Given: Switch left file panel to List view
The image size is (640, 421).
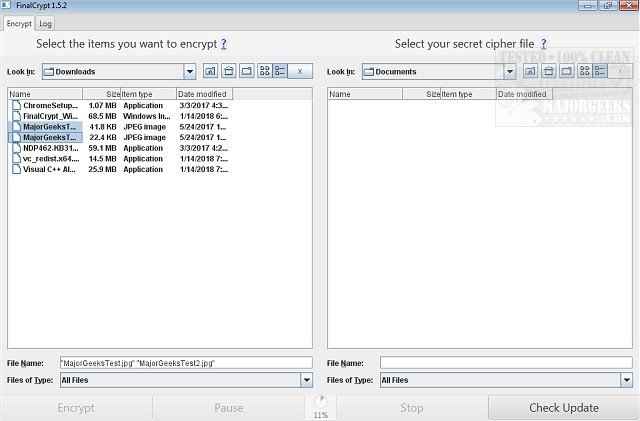Looking at the screenshot, I should [265, 72].
